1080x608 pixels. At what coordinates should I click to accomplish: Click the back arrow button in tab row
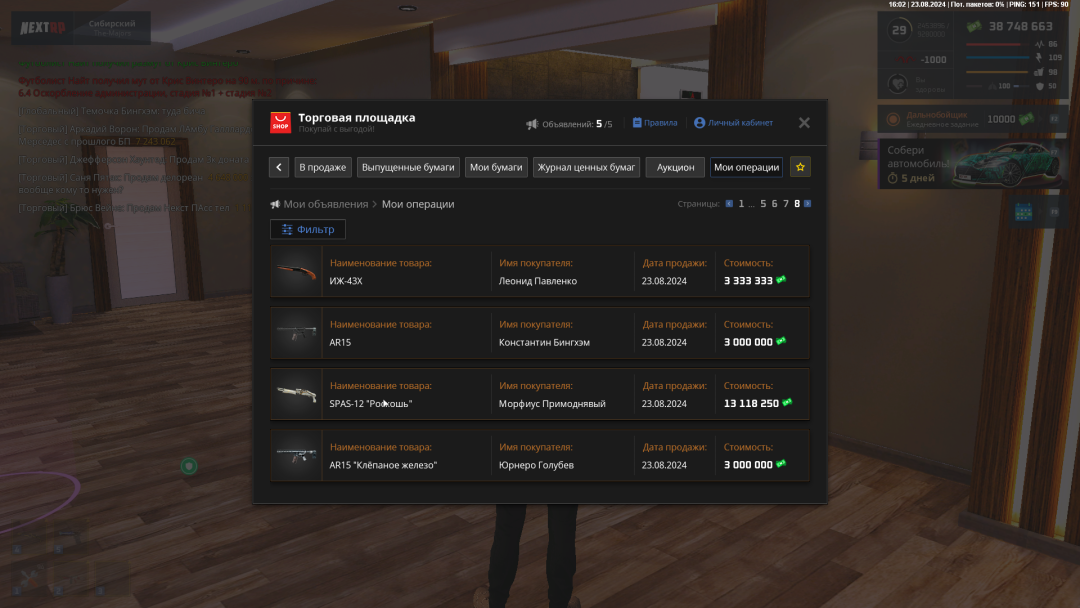pyautogui.click(x=280, y=167)
